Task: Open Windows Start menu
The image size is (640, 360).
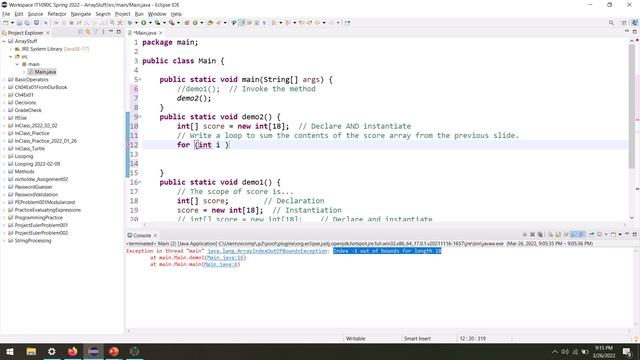Action: 10,351
